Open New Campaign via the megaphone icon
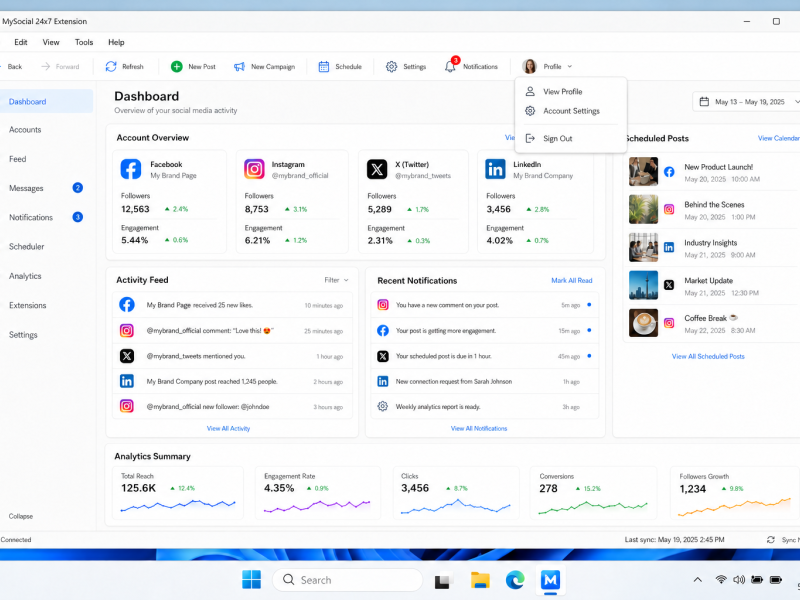 pyautogui.click(x=239, y=66)
